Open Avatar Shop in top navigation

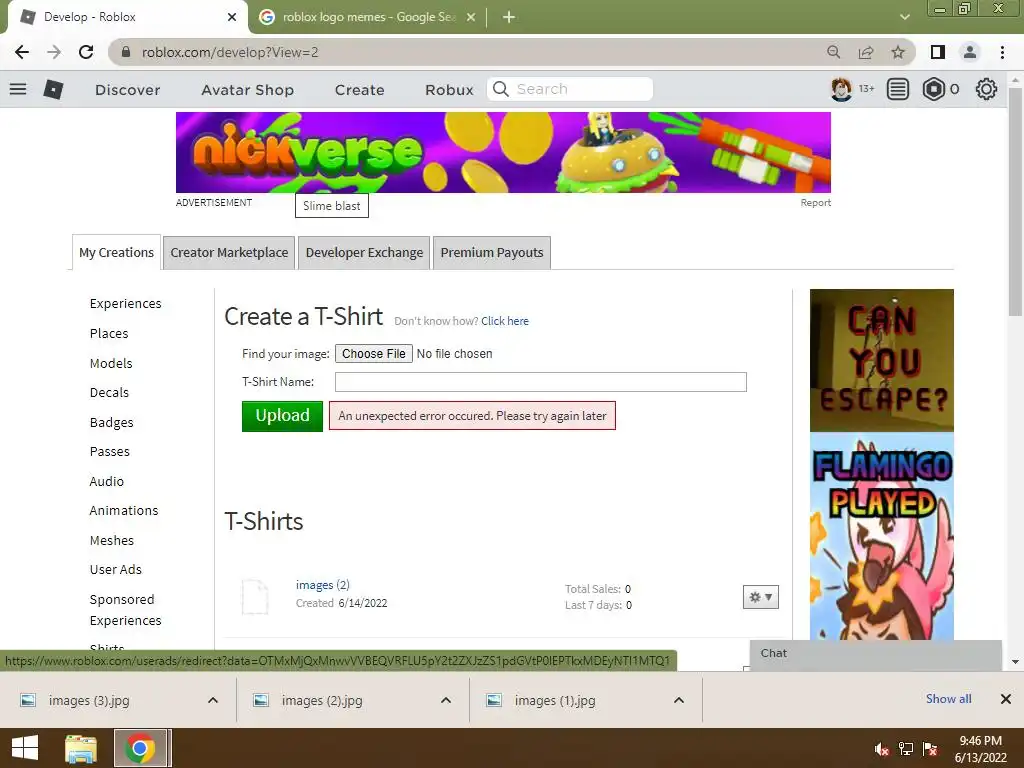tap(248, 89)
